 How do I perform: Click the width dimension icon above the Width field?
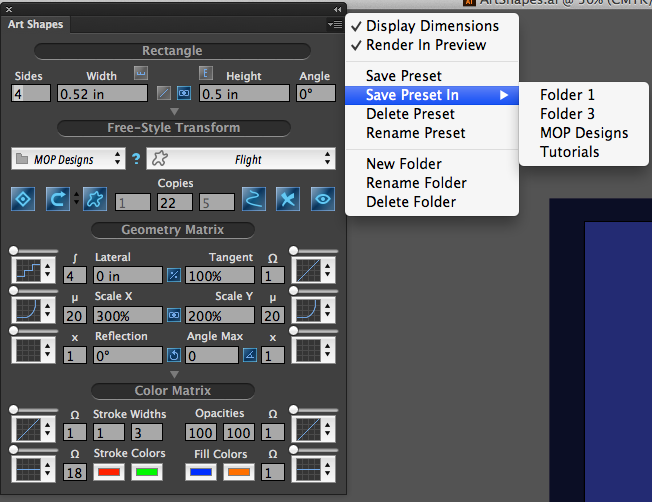(141, 73)
